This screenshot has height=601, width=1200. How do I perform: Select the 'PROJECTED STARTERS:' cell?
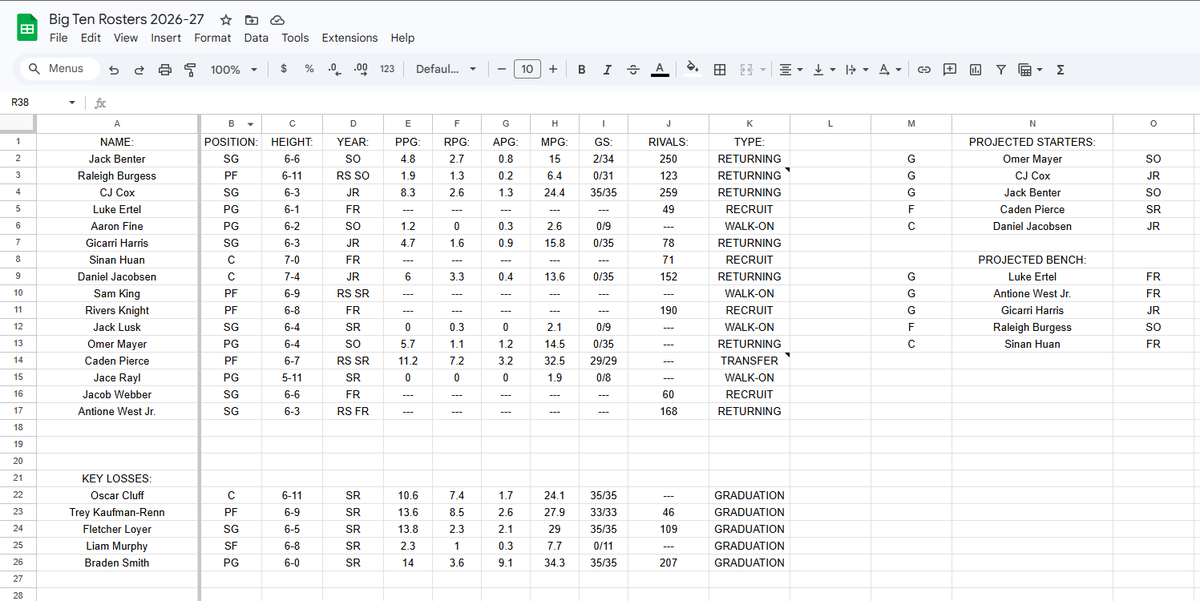tap(1032, 142)
